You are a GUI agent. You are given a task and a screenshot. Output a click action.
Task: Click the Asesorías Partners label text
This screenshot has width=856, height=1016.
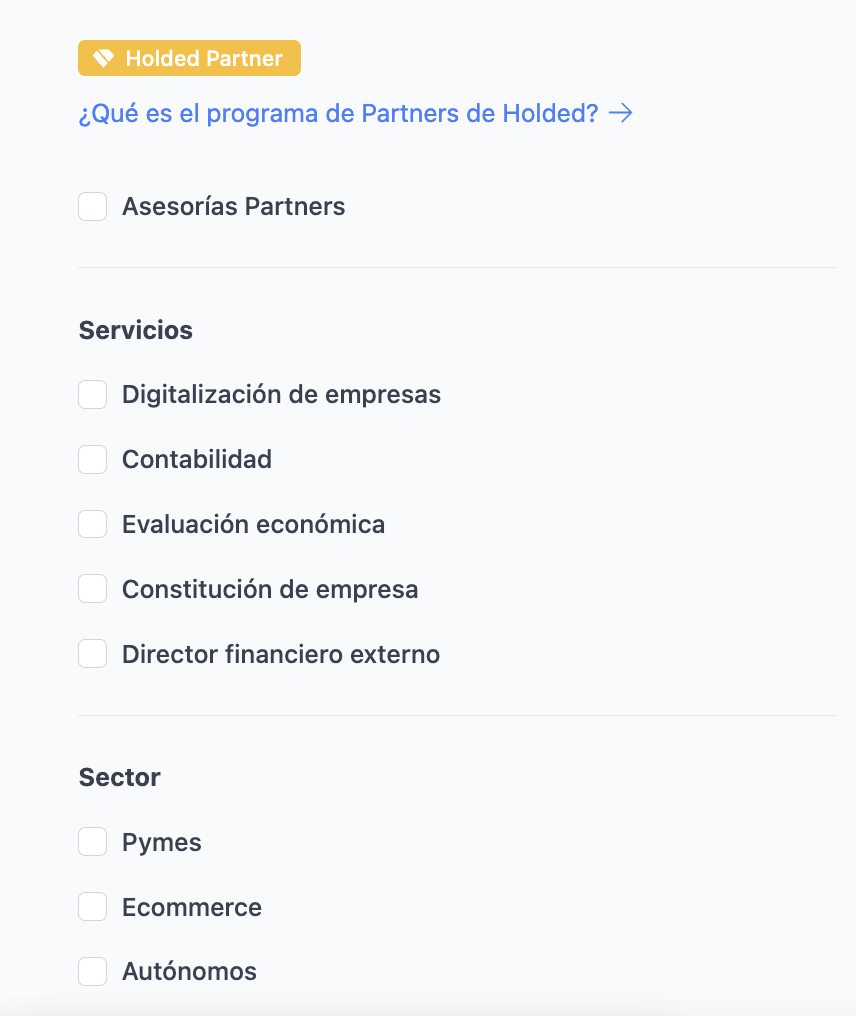coord(233,207)
